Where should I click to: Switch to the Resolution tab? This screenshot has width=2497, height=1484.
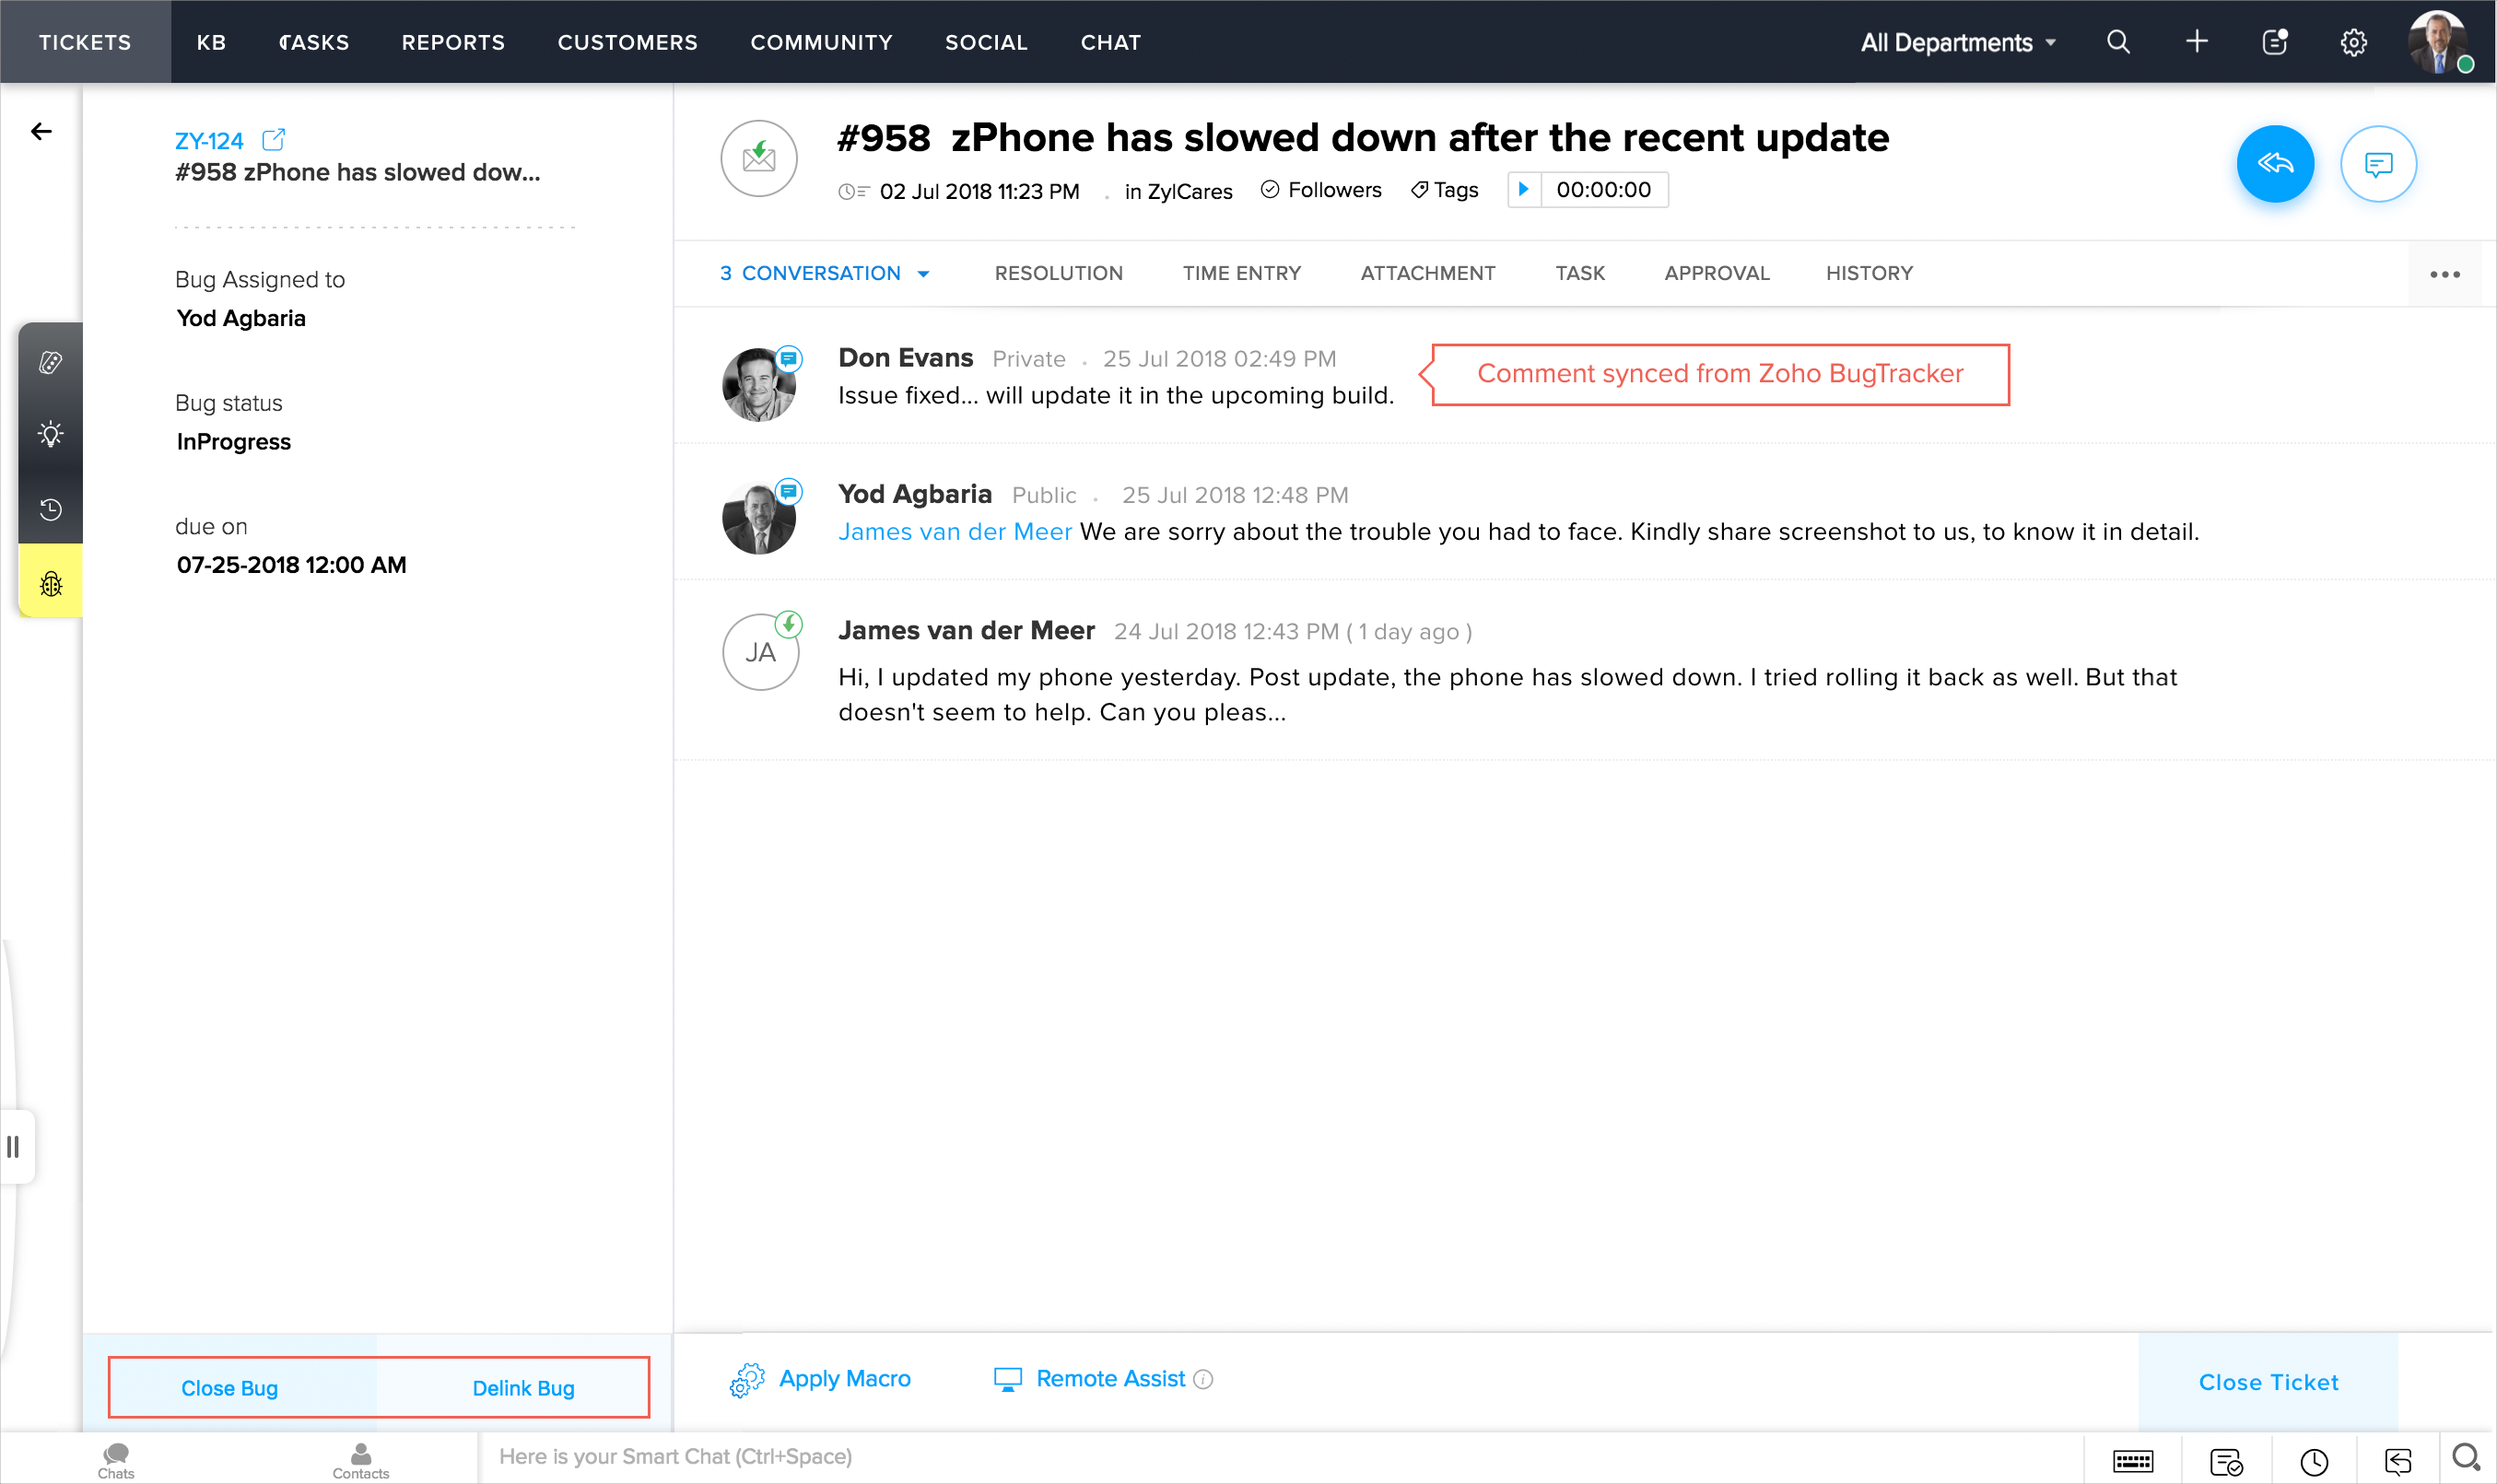1058,273
